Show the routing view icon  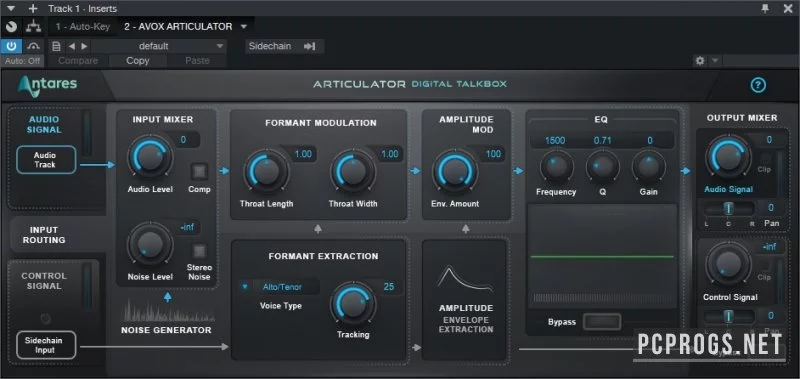click(34, 27)
